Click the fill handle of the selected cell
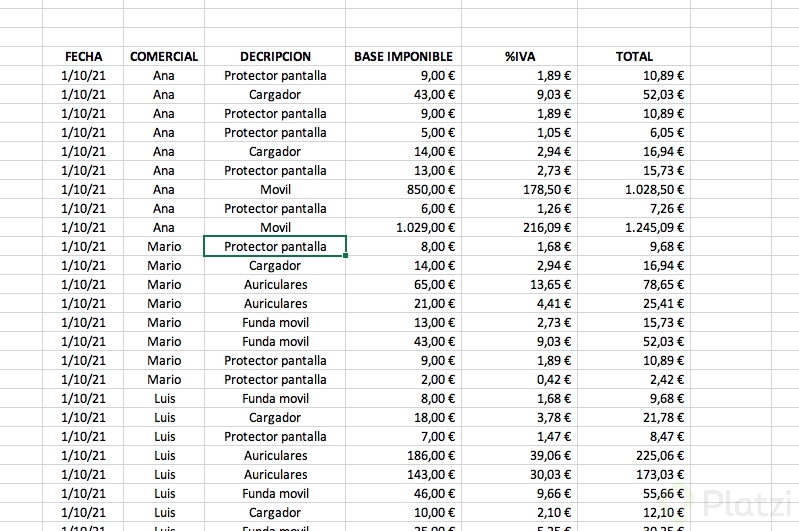The height and width of the screenshot is (531, 799). pos(346,256)
